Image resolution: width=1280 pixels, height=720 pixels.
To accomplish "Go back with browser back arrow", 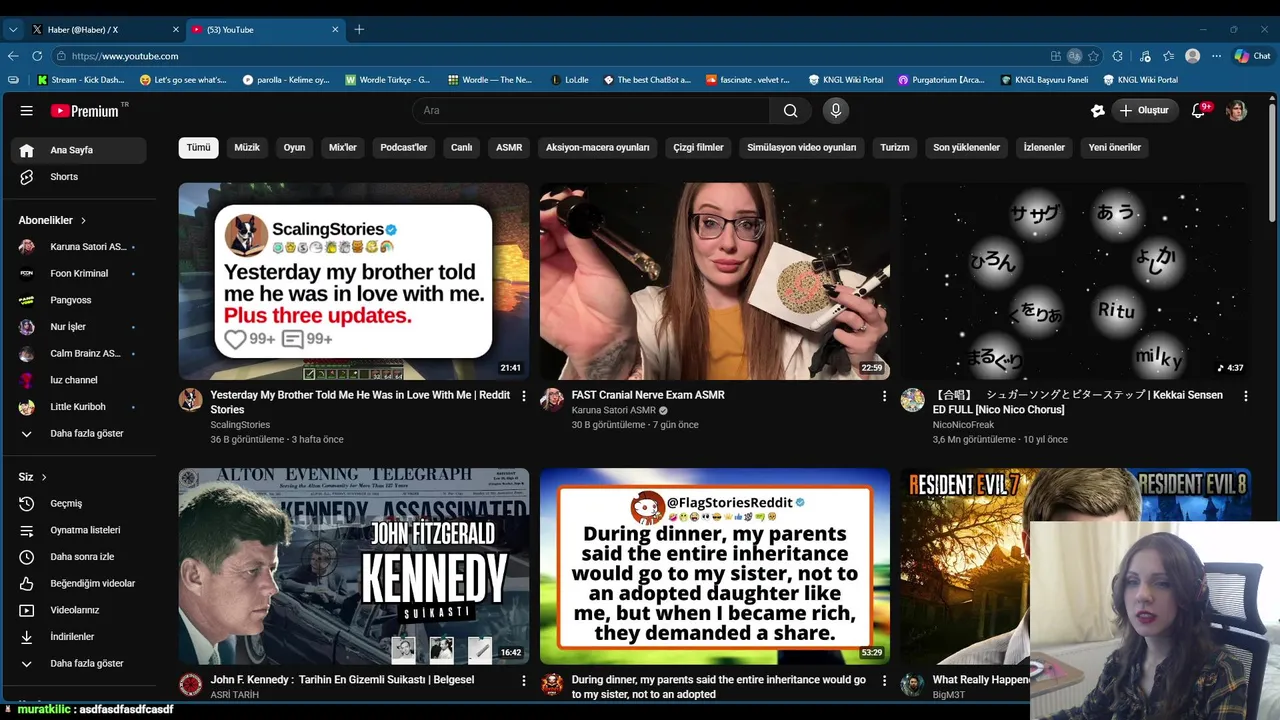I will (13, 56).
